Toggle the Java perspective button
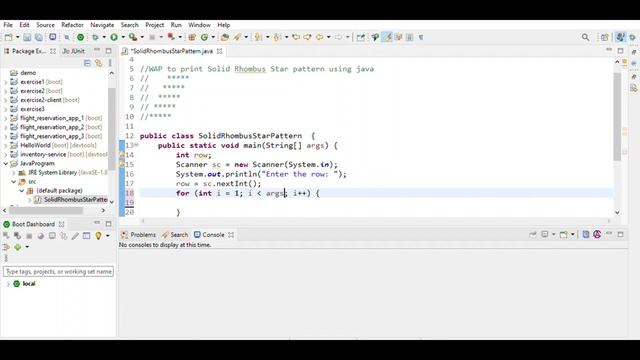The image size is (640, 360). coord(620,37)
